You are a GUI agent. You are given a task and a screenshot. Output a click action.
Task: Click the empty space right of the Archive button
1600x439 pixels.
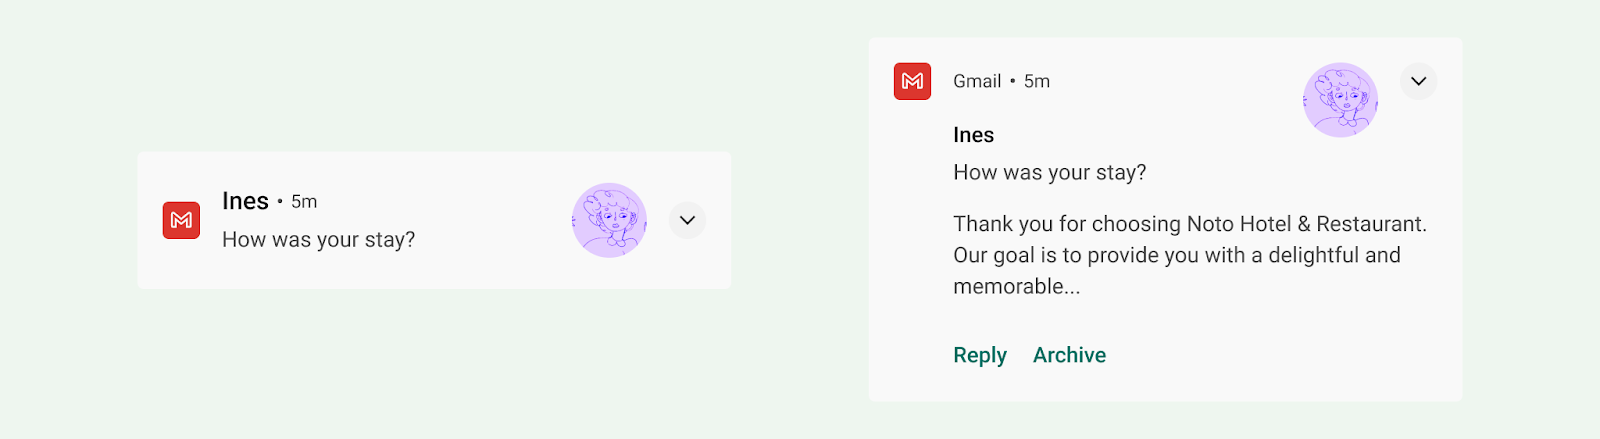tap(1280, 355)
